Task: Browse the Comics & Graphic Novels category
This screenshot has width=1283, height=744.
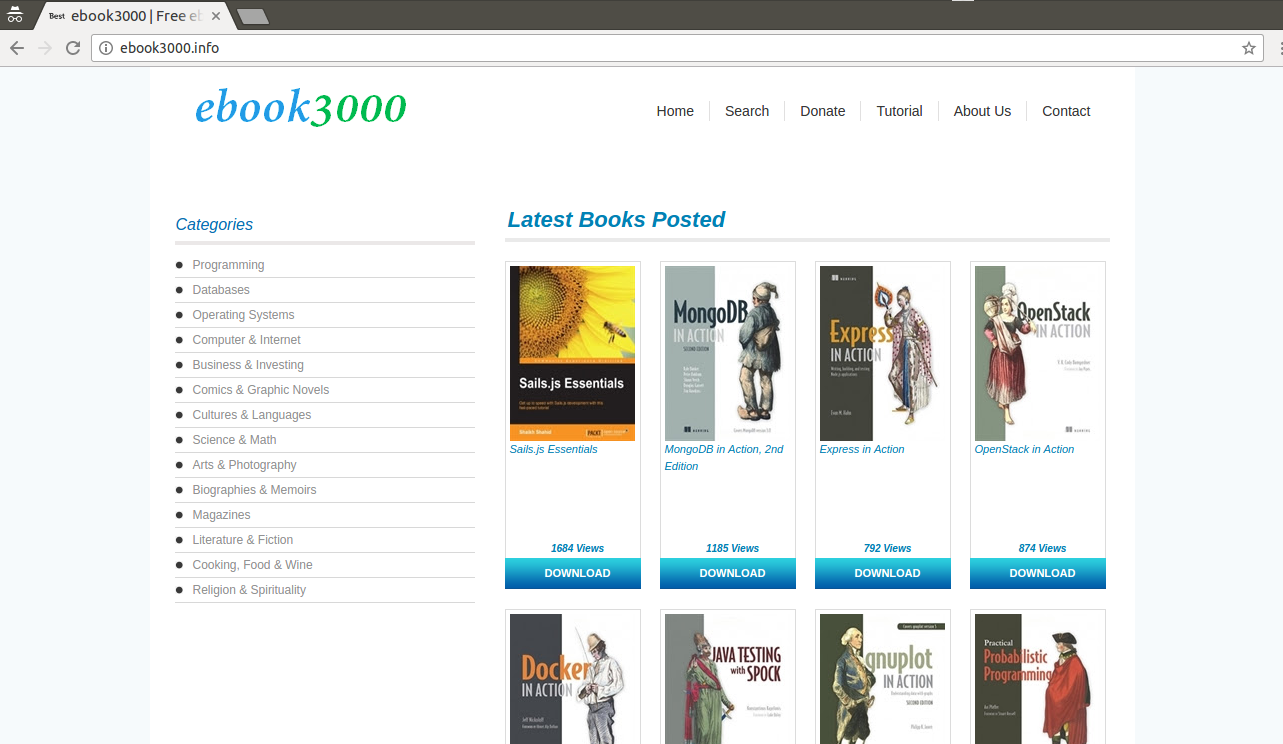Action: click(x=260, y=390)
